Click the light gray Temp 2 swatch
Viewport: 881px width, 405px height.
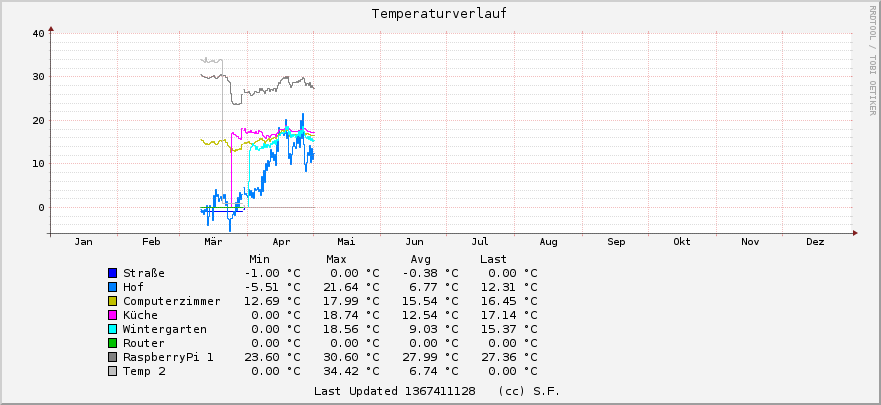click(x=113, y=371)
